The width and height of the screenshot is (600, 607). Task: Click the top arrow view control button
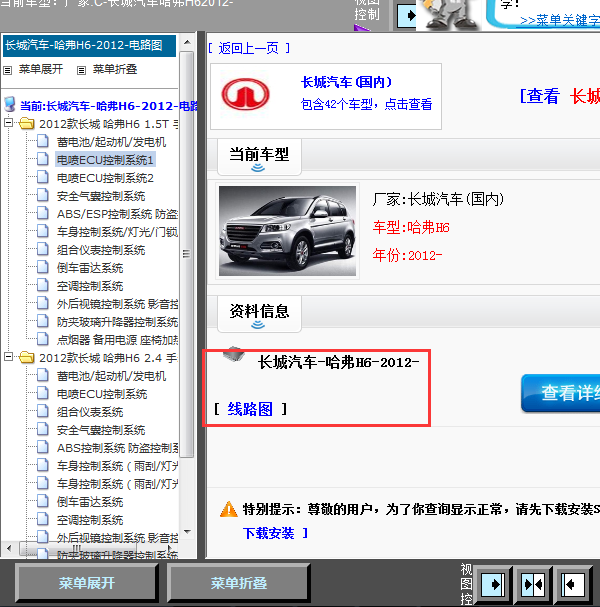[407, 15]
